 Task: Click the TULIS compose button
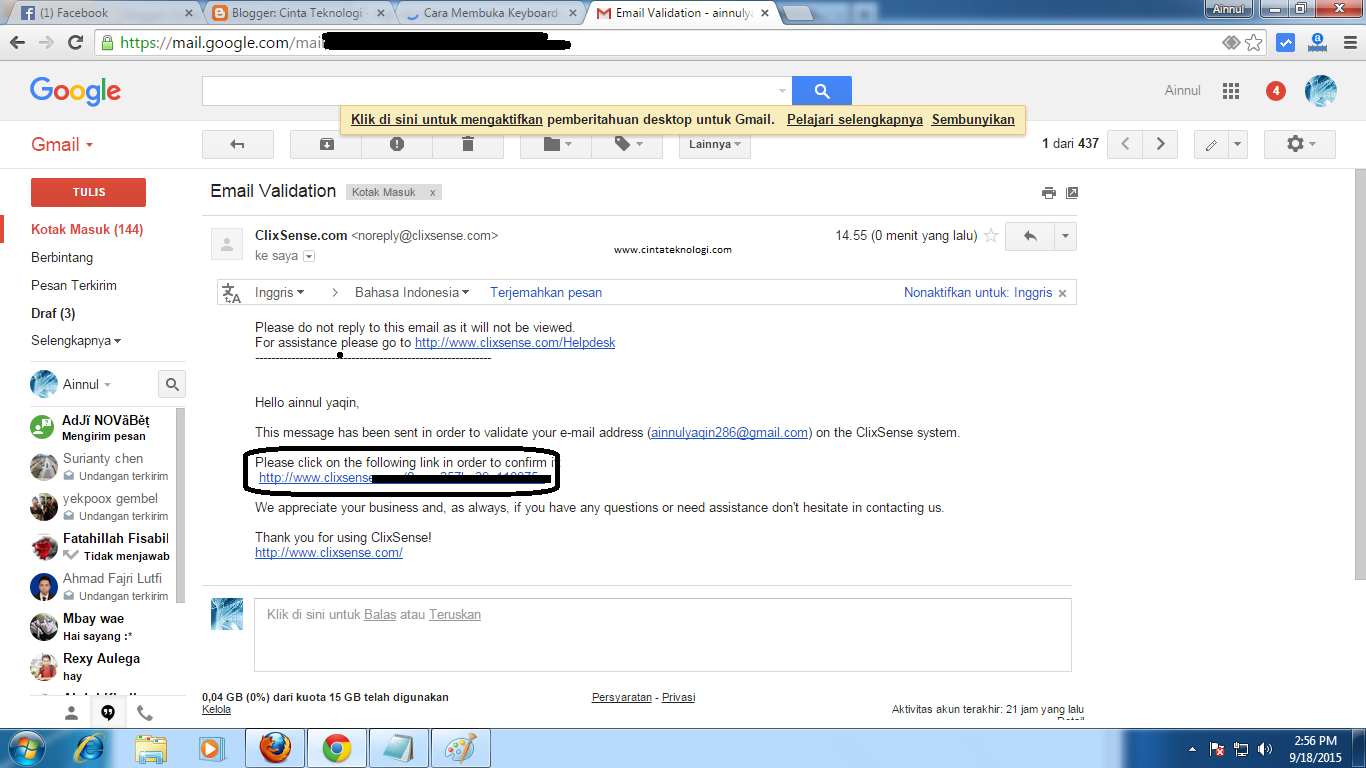(x=89, y=192)
